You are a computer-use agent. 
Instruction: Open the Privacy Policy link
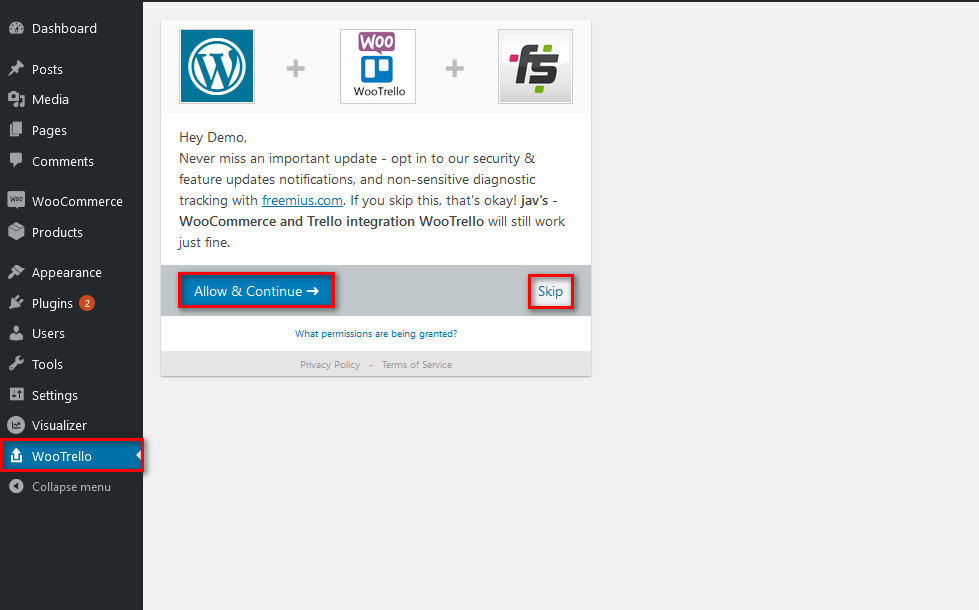point(330,365)
